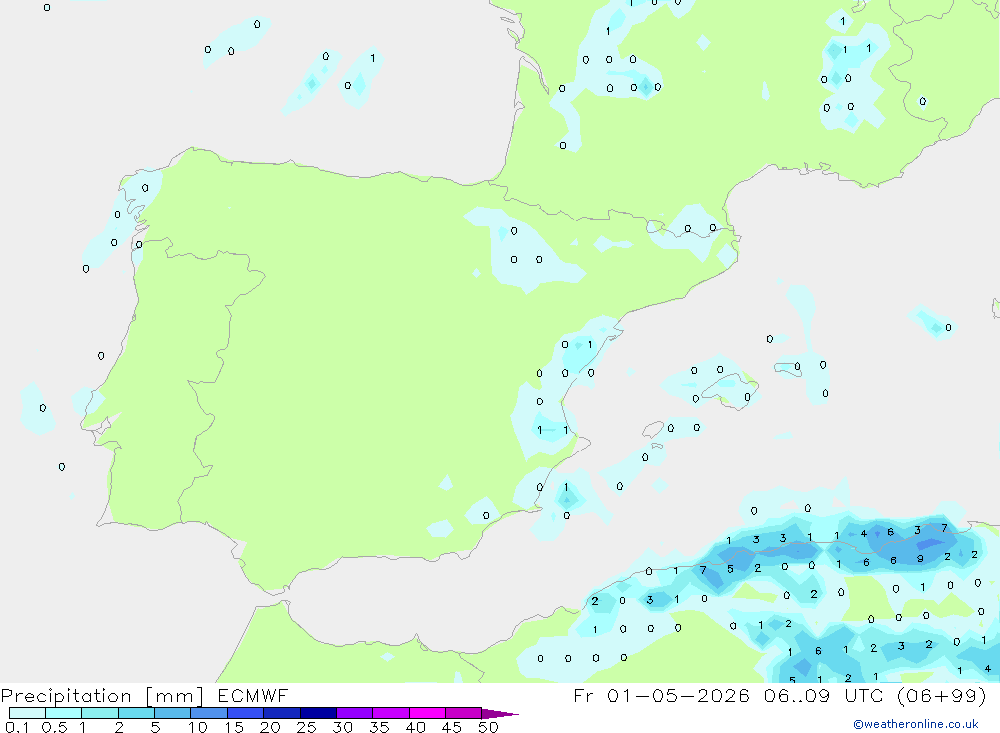Click the 'Precipitation [mm]' title text
1000x733 pixels.
tap(102, 696)
